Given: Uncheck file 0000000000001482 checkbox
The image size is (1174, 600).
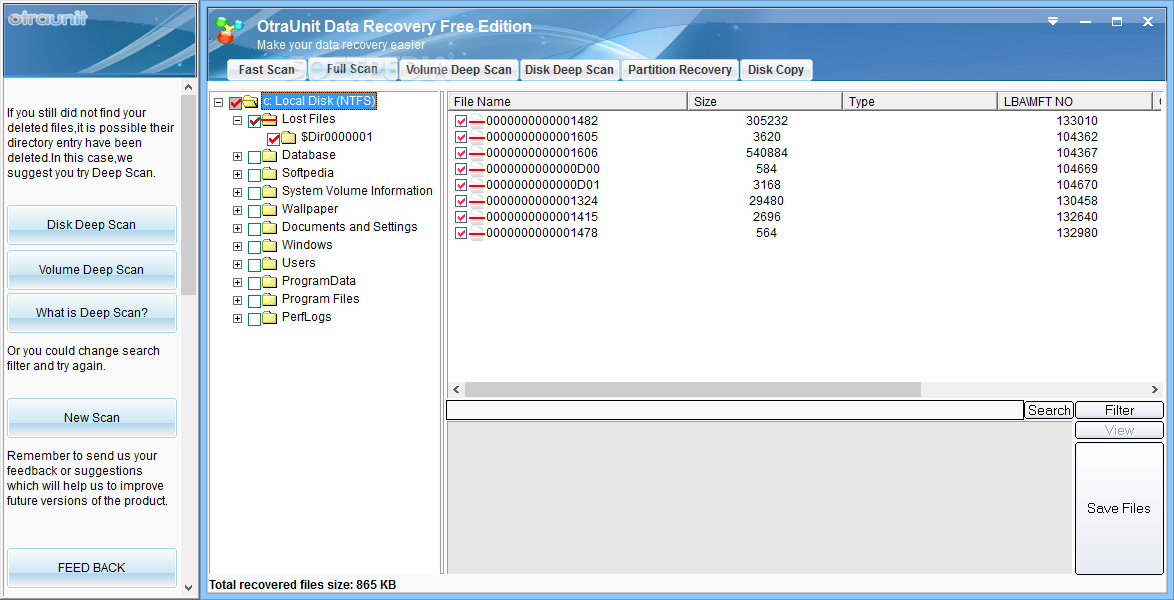Looking at the screenshot, I should [461, 121].
